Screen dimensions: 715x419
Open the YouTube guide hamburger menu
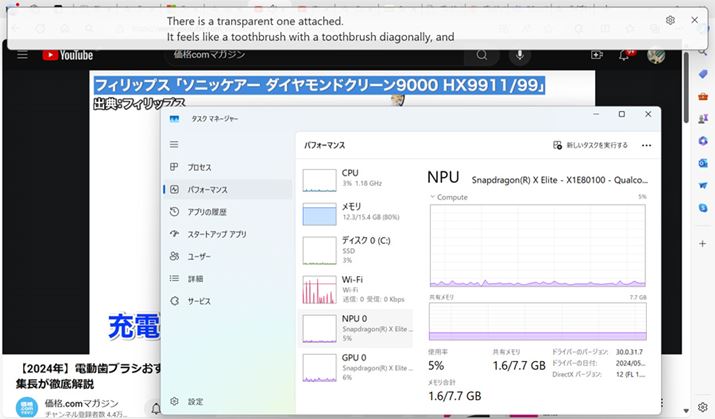click(23, 55)
